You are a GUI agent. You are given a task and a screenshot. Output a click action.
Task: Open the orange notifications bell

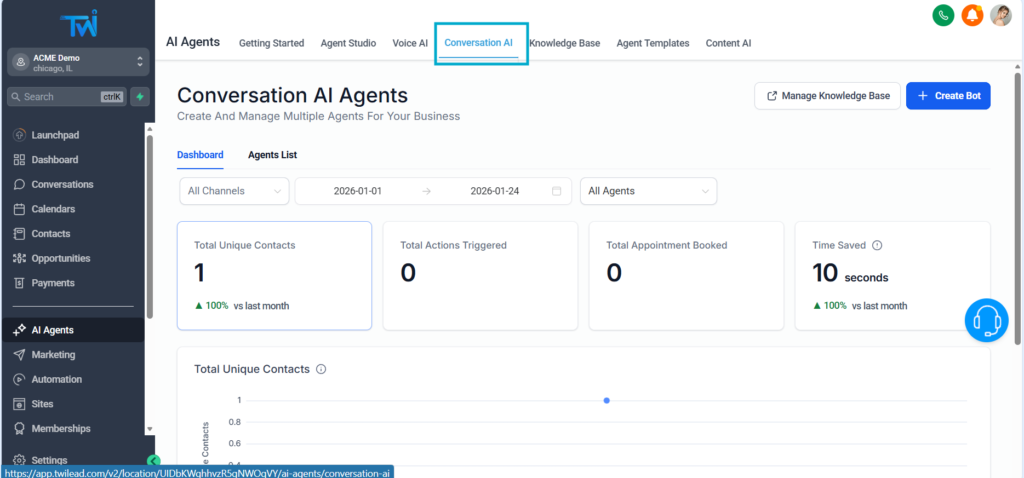click(971, 15)
